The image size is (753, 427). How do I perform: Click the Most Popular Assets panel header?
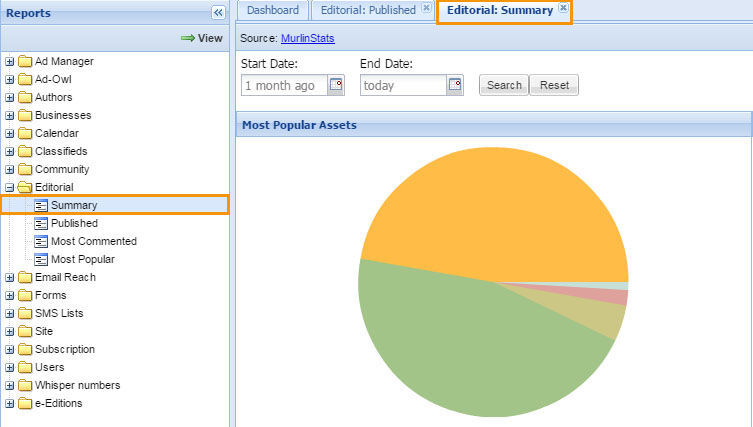pyautogui.click(x=494, y=125)
